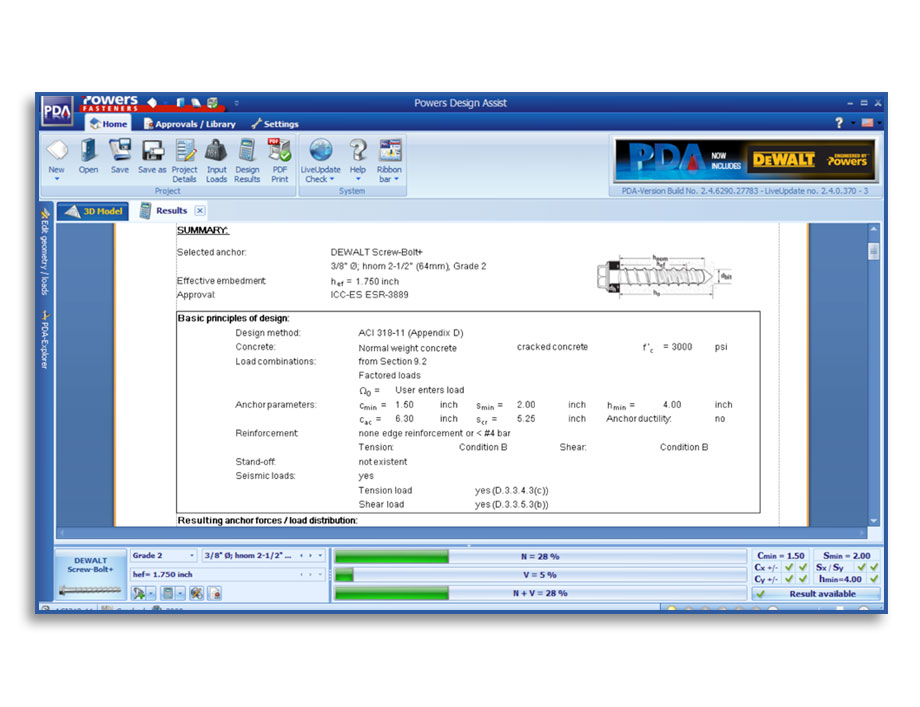Click the N = 28 % progress bar
The width and height of the screenshot is (920, 707).
[540, 556]
